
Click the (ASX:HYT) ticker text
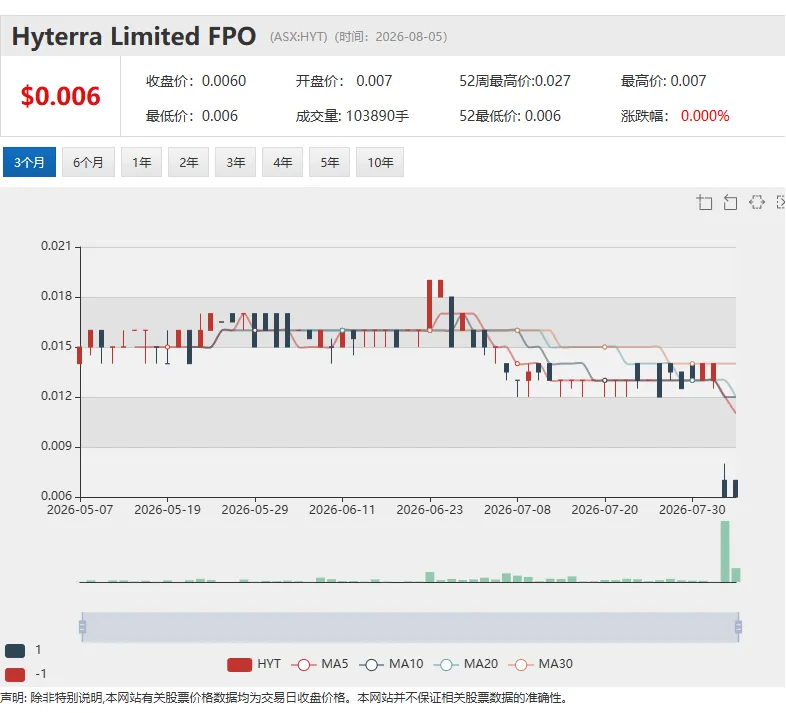point(298,37)
